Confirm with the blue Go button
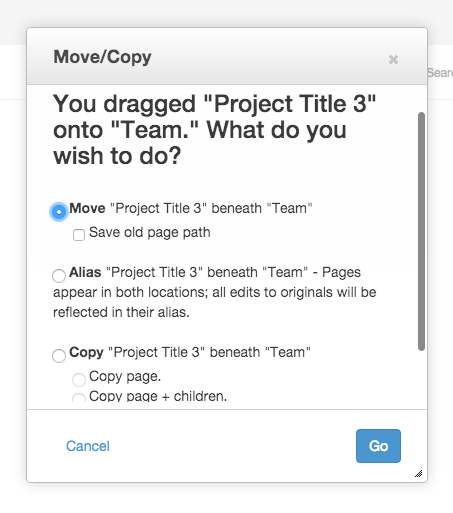The height and width of the screenshot is (513, 453). coord(378,446)
